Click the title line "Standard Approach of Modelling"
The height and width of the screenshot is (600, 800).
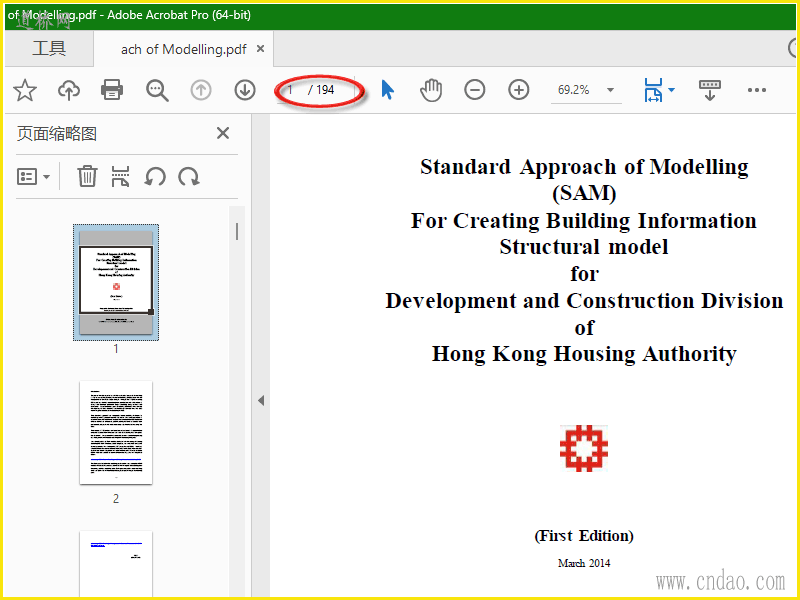[584, 167]
